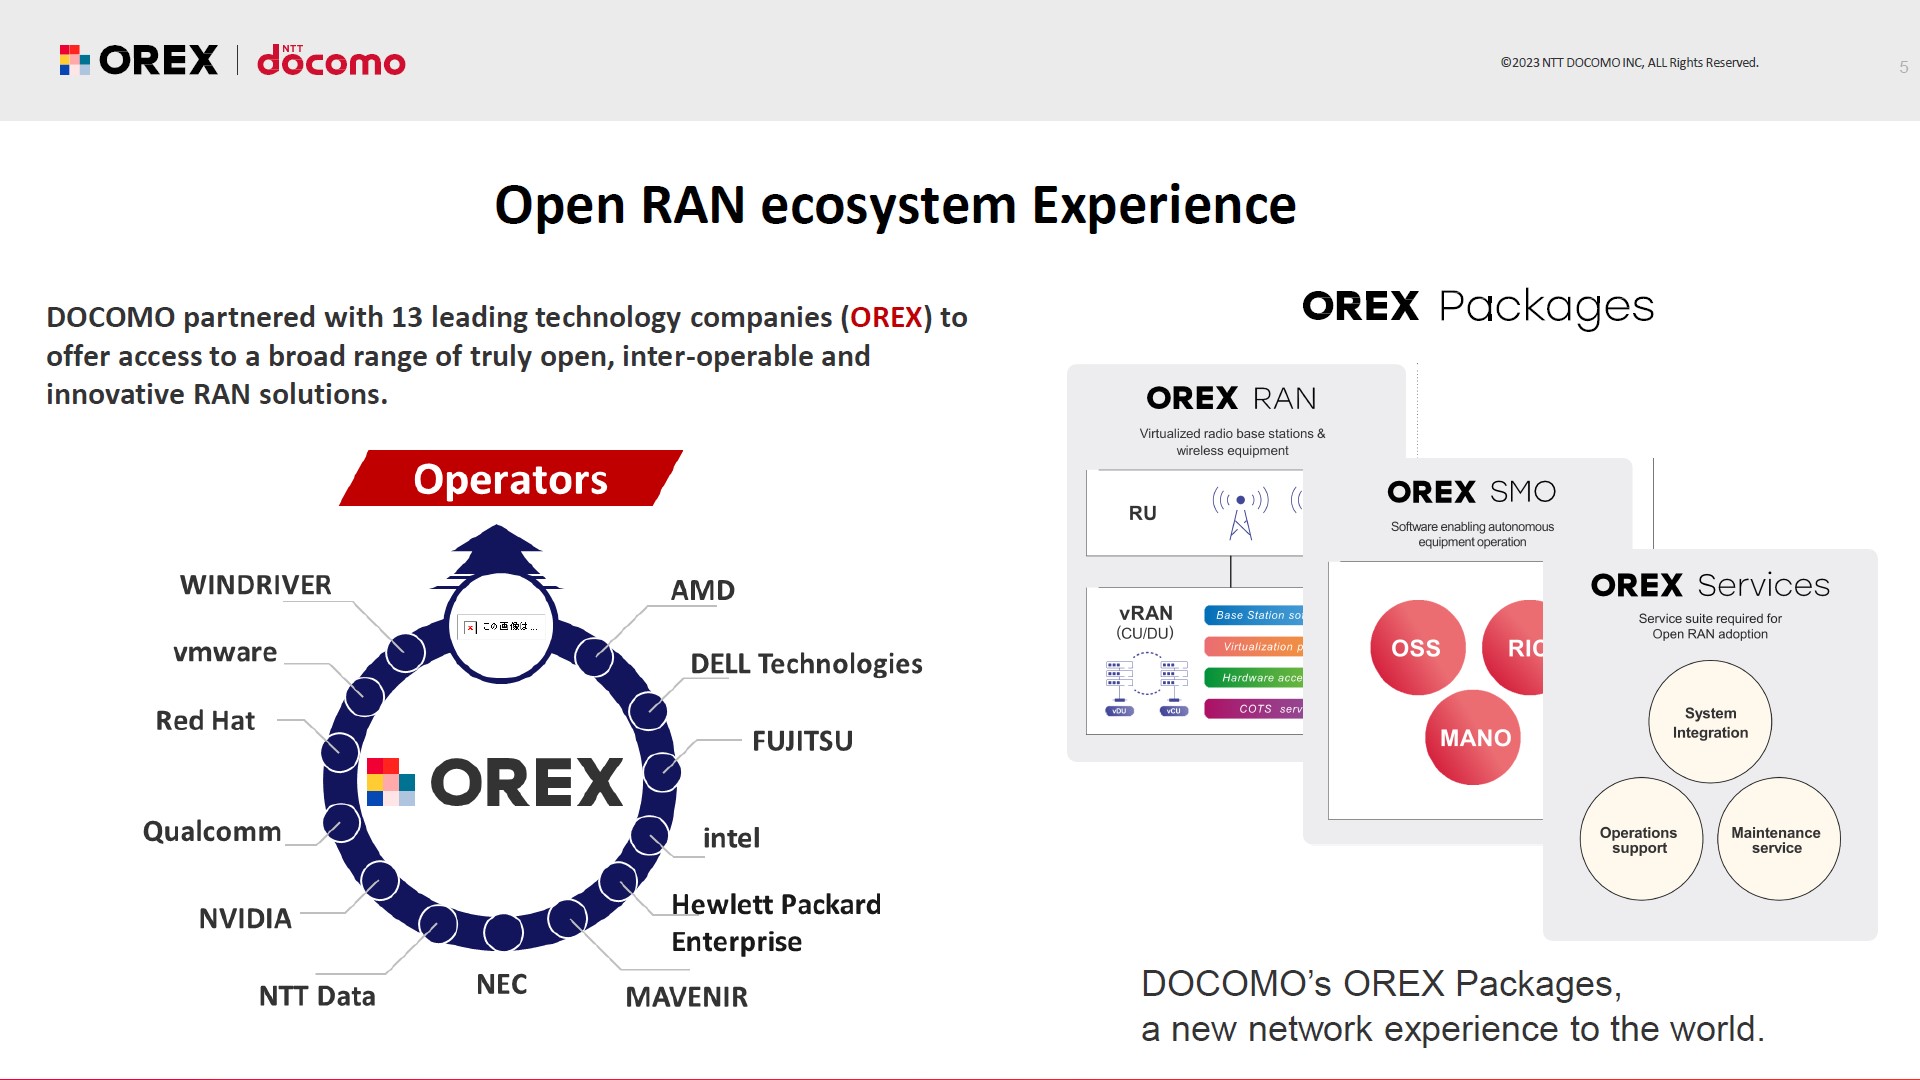The height and width of the screenshot is (1080, 1920).
Task: Click the vDU/vCU server diagram icon
Action: pos(1146,686)
